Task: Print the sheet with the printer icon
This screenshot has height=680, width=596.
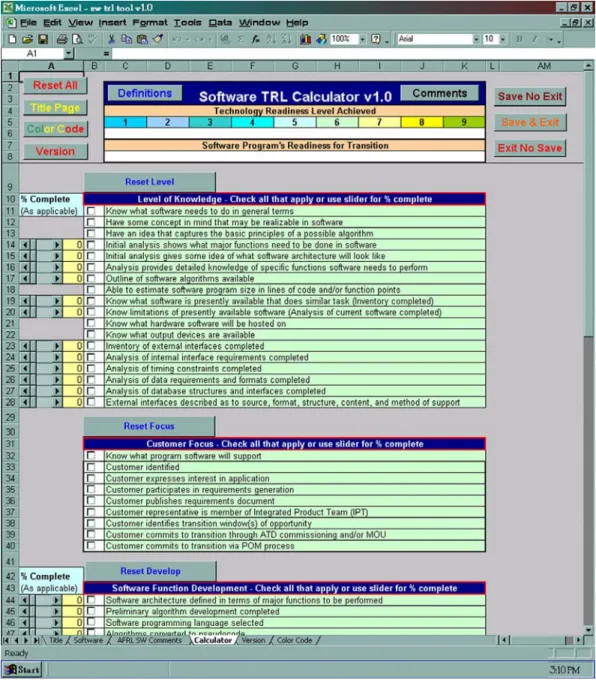Action: tap(62, 39)
